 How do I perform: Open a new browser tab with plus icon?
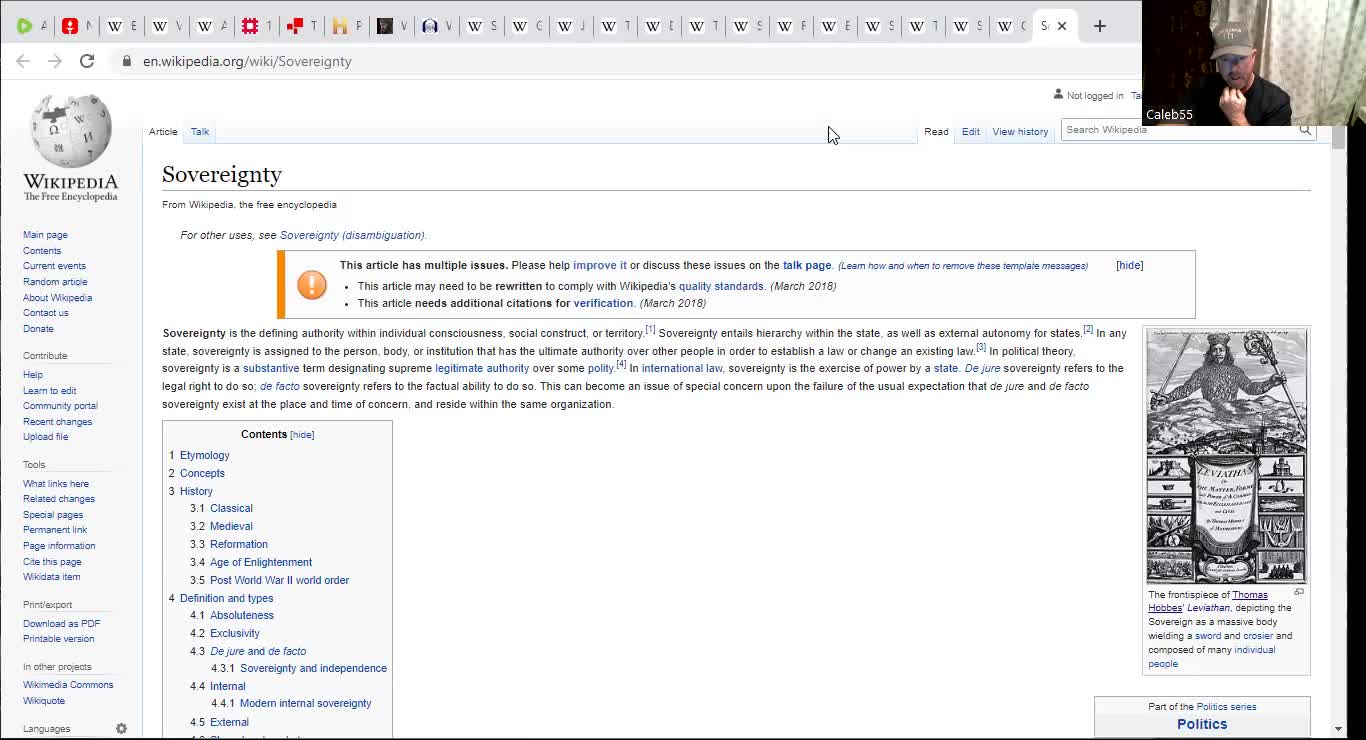[1099, 26]
